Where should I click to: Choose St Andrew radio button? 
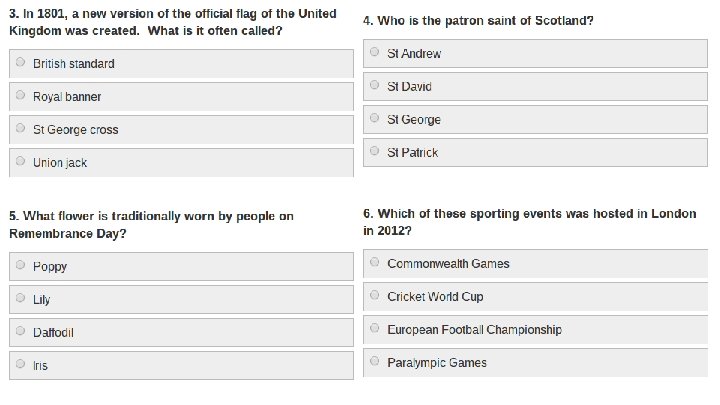click(374, 52)
